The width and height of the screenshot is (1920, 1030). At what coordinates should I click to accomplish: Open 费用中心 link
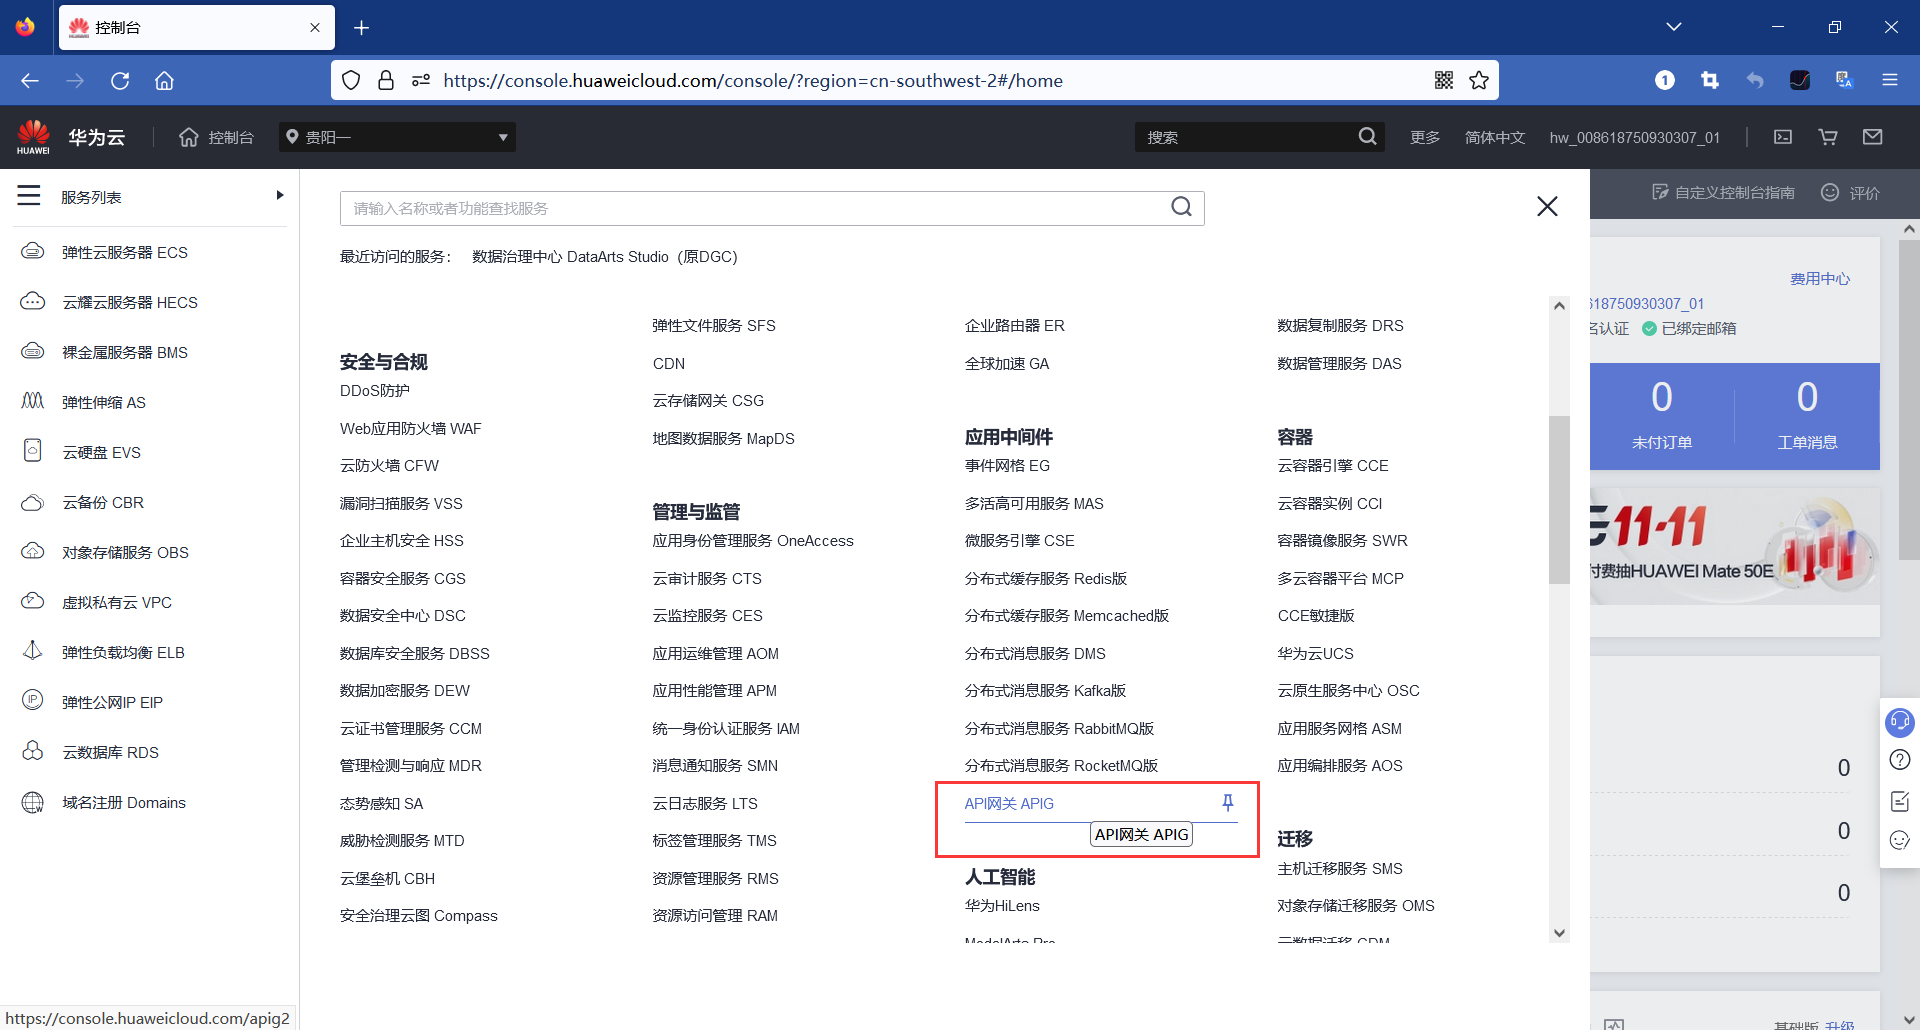click(1819, 278)
